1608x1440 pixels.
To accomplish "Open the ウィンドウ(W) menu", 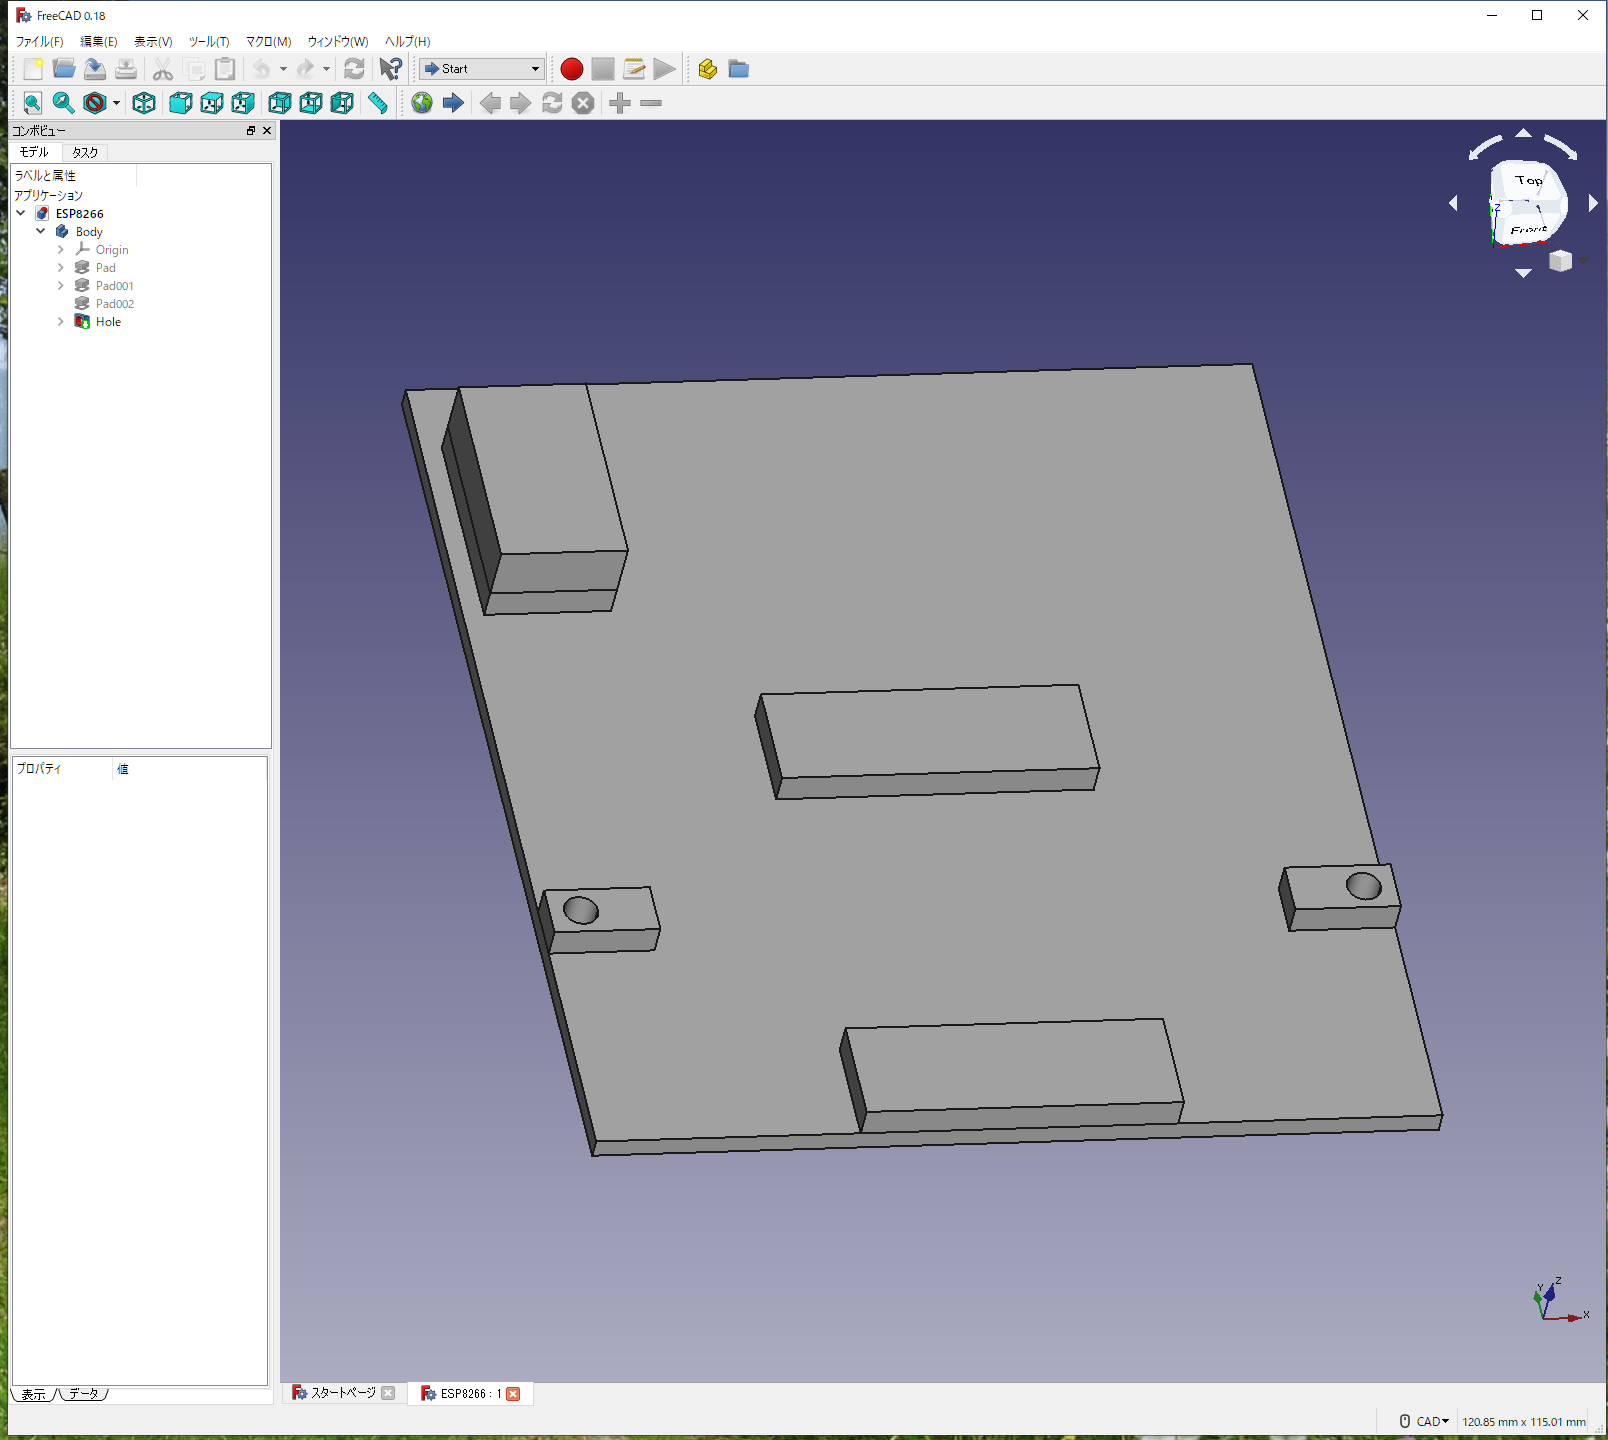I will click(x=338, y=41).
